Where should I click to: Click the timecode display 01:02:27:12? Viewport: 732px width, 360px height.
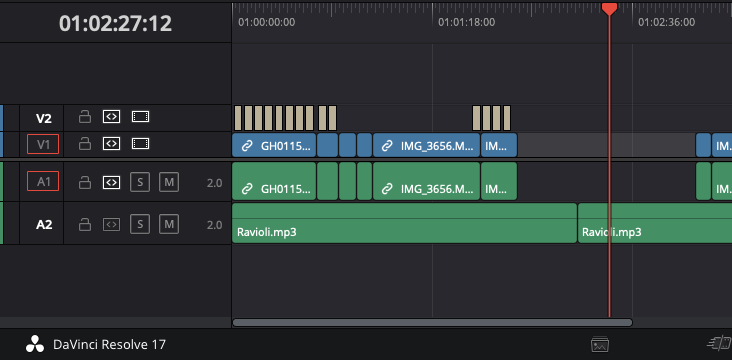115,23
